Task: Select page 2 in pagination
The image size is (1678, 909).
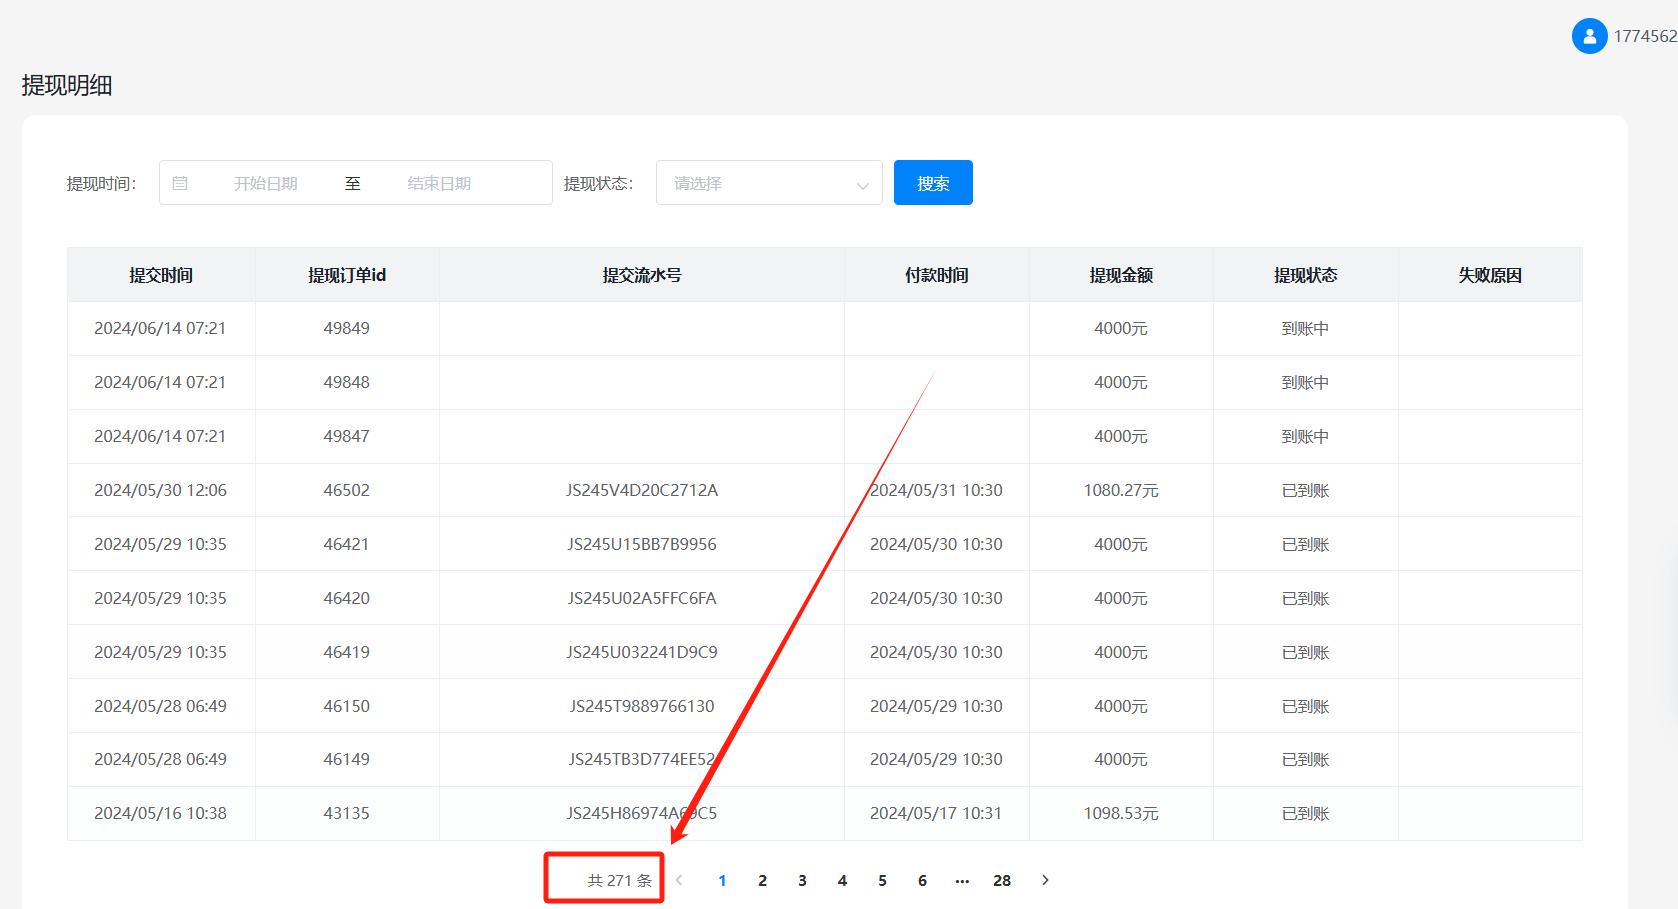Action: (x=762, y=880)
